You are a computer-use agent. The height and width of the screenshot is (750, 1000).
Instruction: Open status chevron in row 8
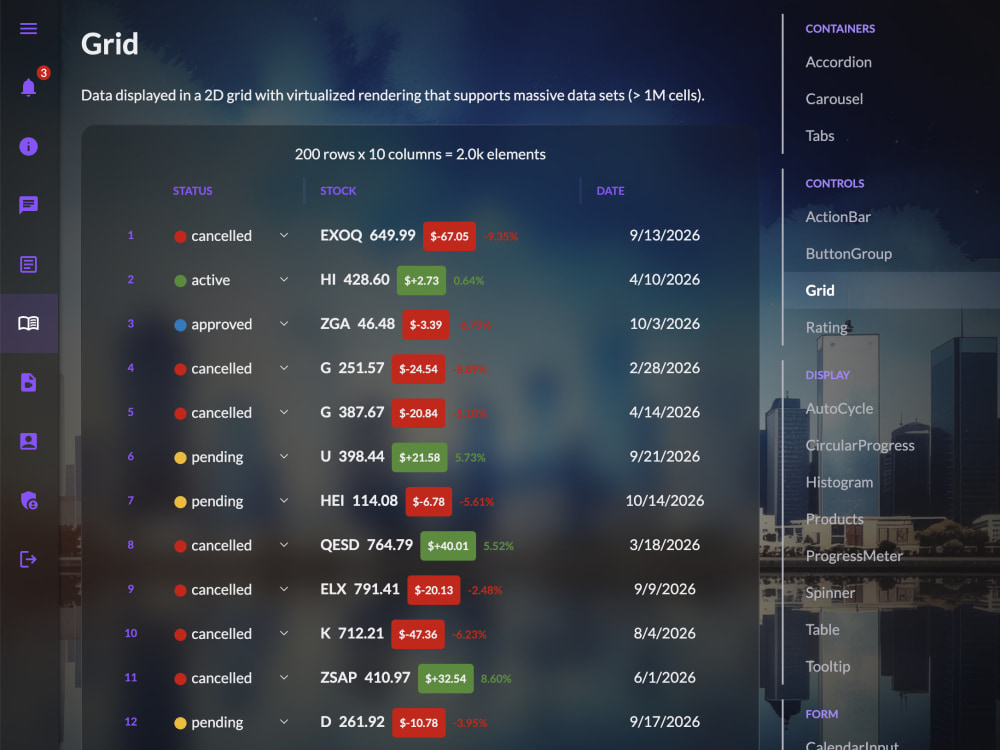(284, 545)
